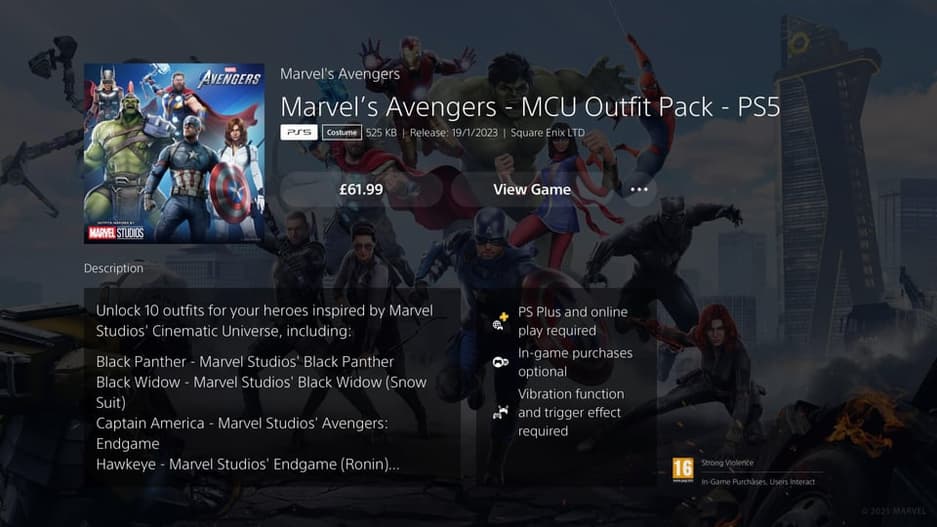Select the View Game button

(532, 189)
